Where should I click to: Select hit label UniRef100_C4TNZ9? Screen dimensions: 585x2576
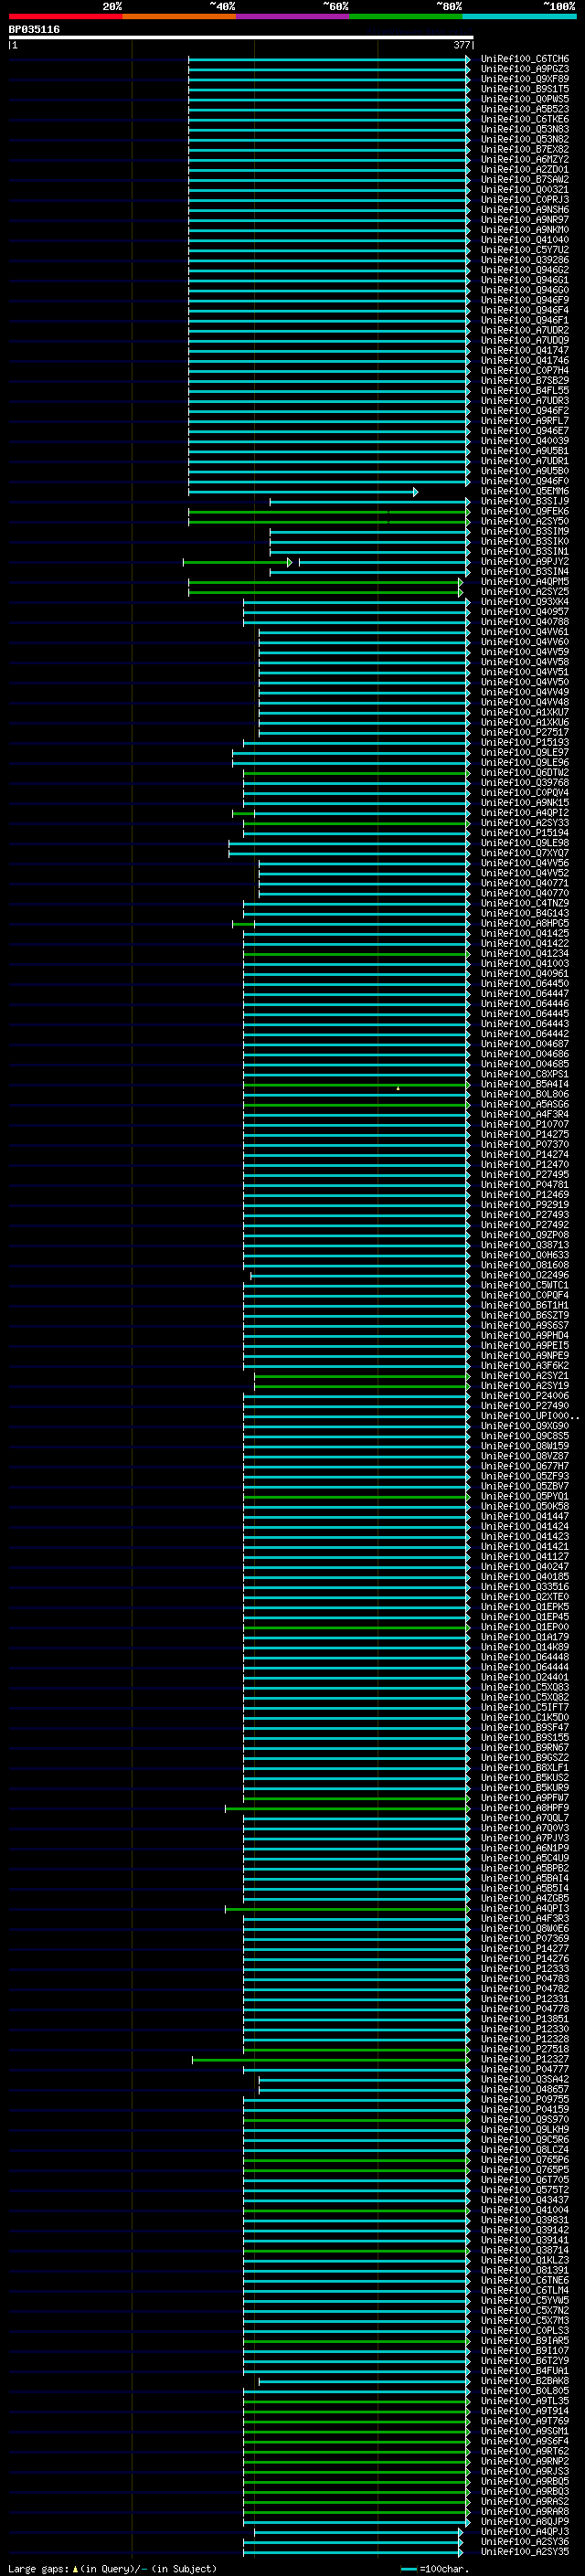524,903
